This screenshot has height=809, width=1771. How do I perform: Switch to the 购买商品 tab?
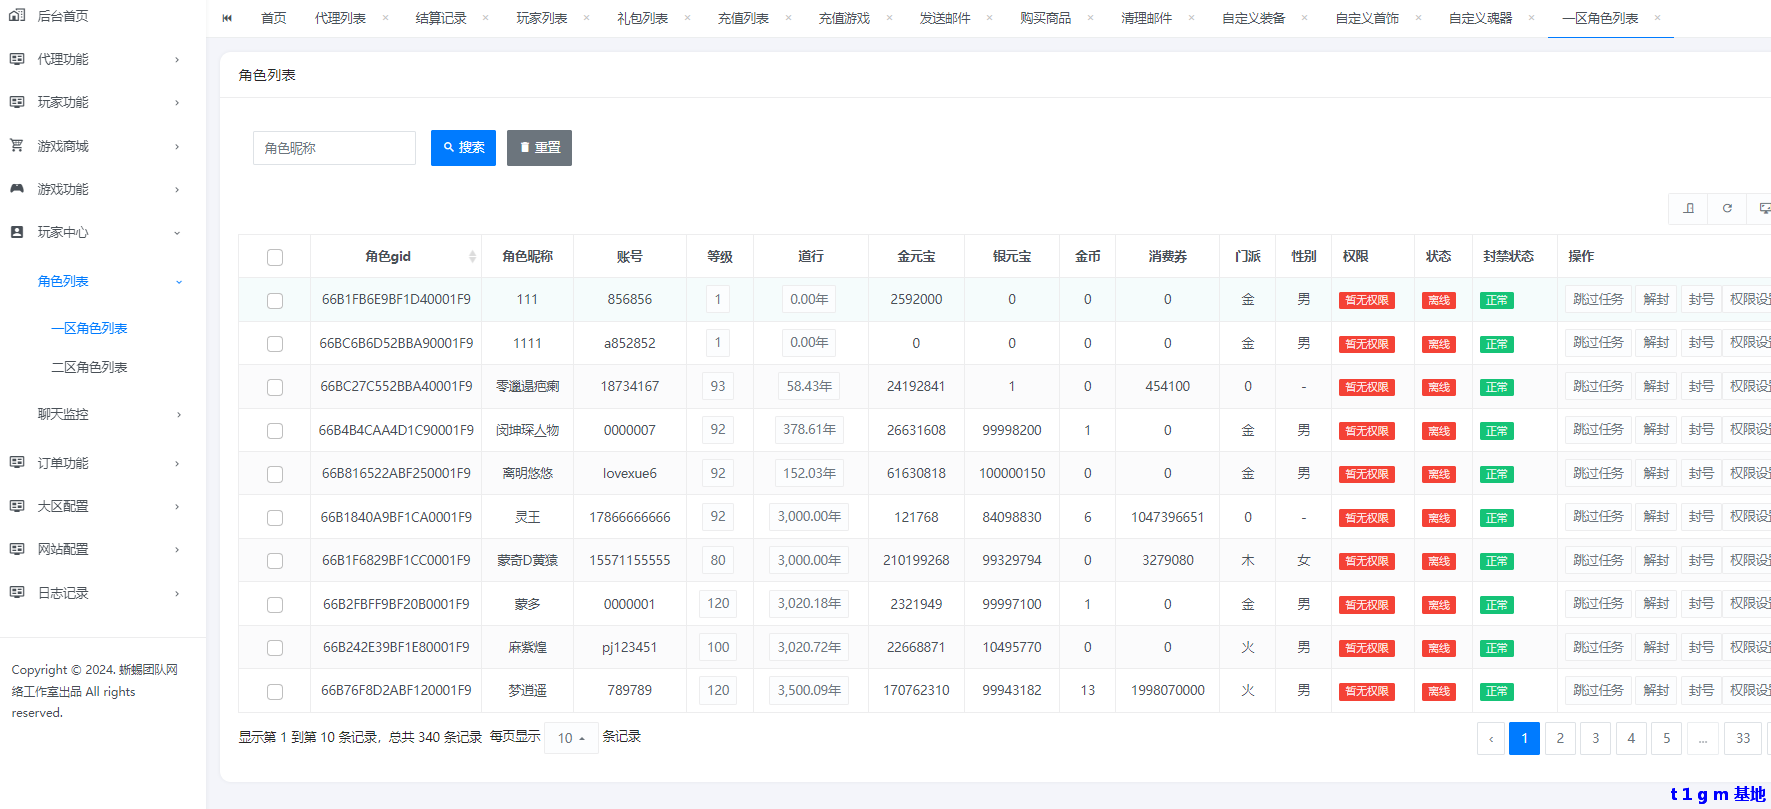1045,18
